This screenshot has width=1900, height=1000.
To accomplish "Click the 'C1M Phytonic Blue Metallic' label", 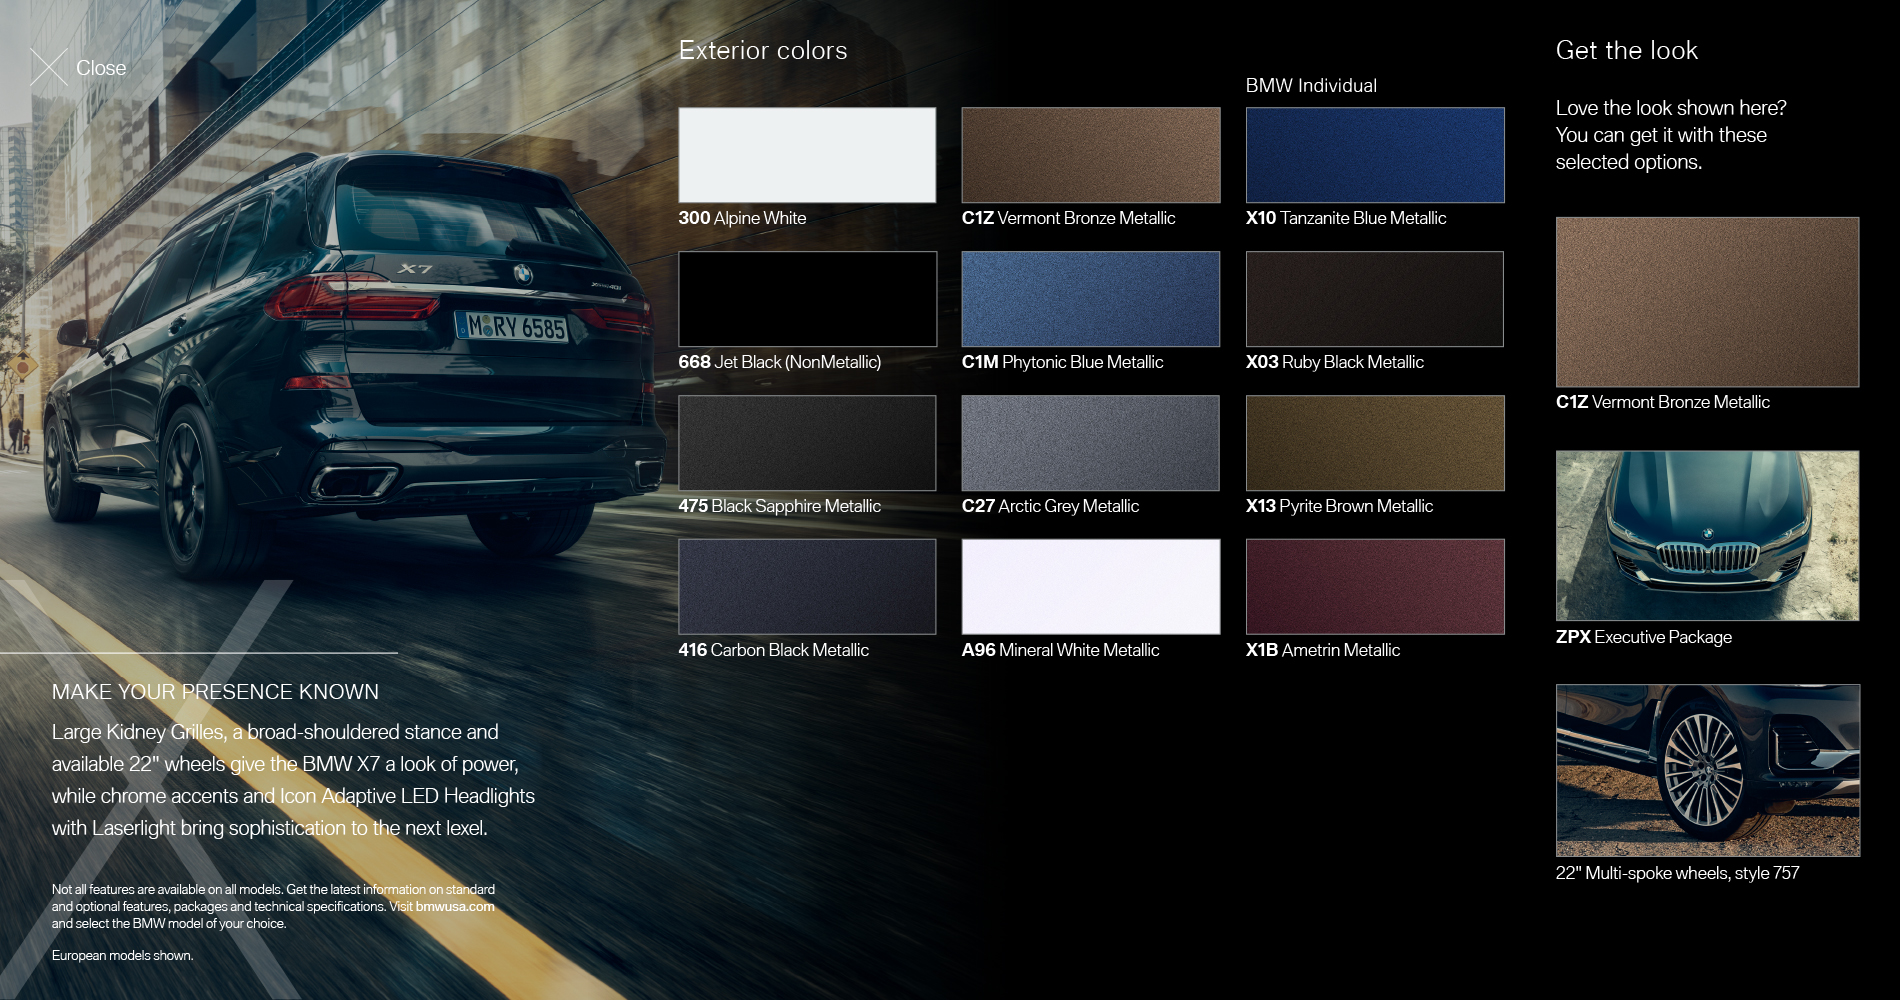I will coord(1062,362).
